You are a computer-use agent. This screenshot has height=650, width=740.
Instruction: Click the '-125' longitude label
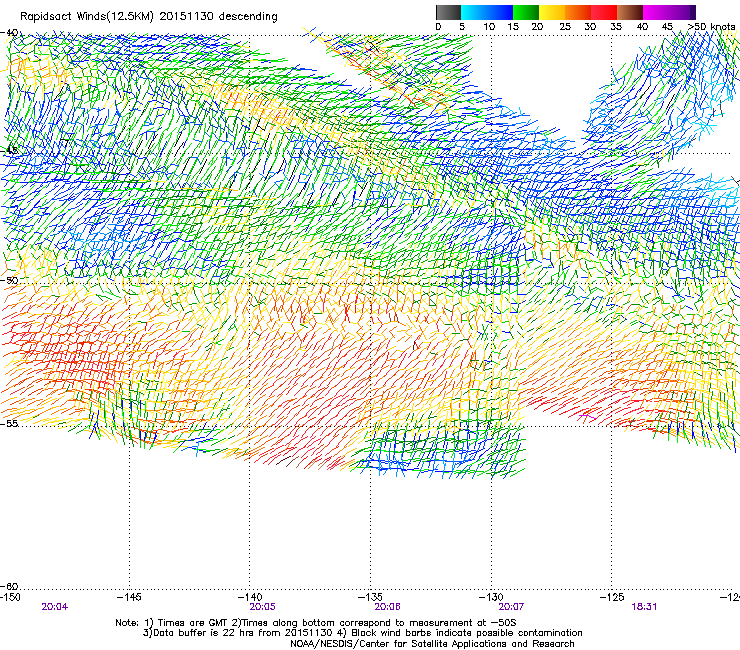click(612, 597)
